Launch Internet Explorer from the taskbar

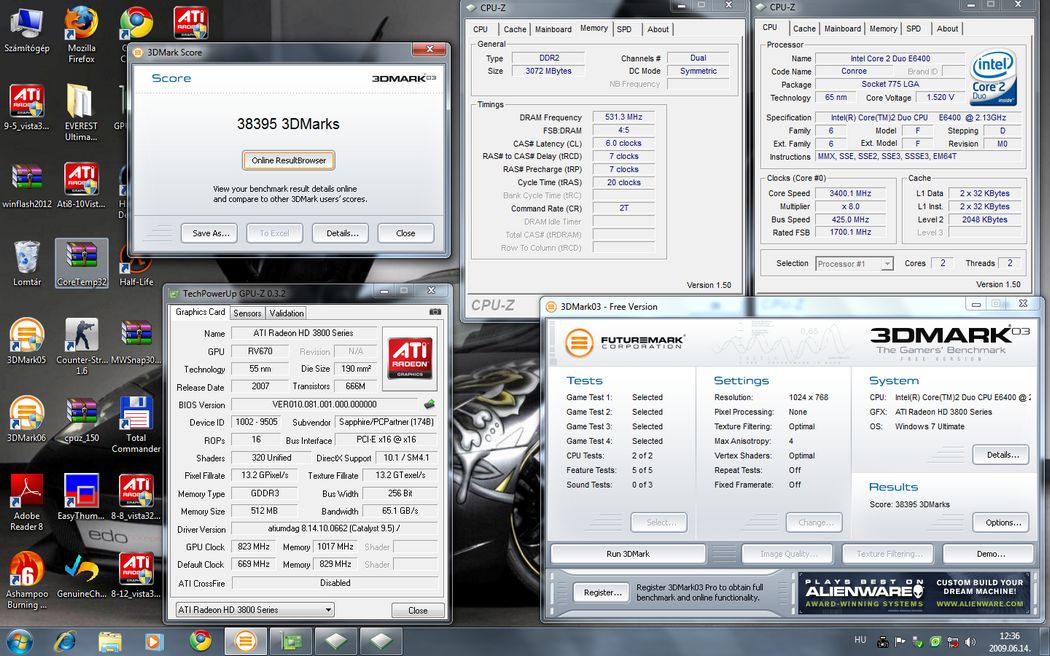coord(65,641)
